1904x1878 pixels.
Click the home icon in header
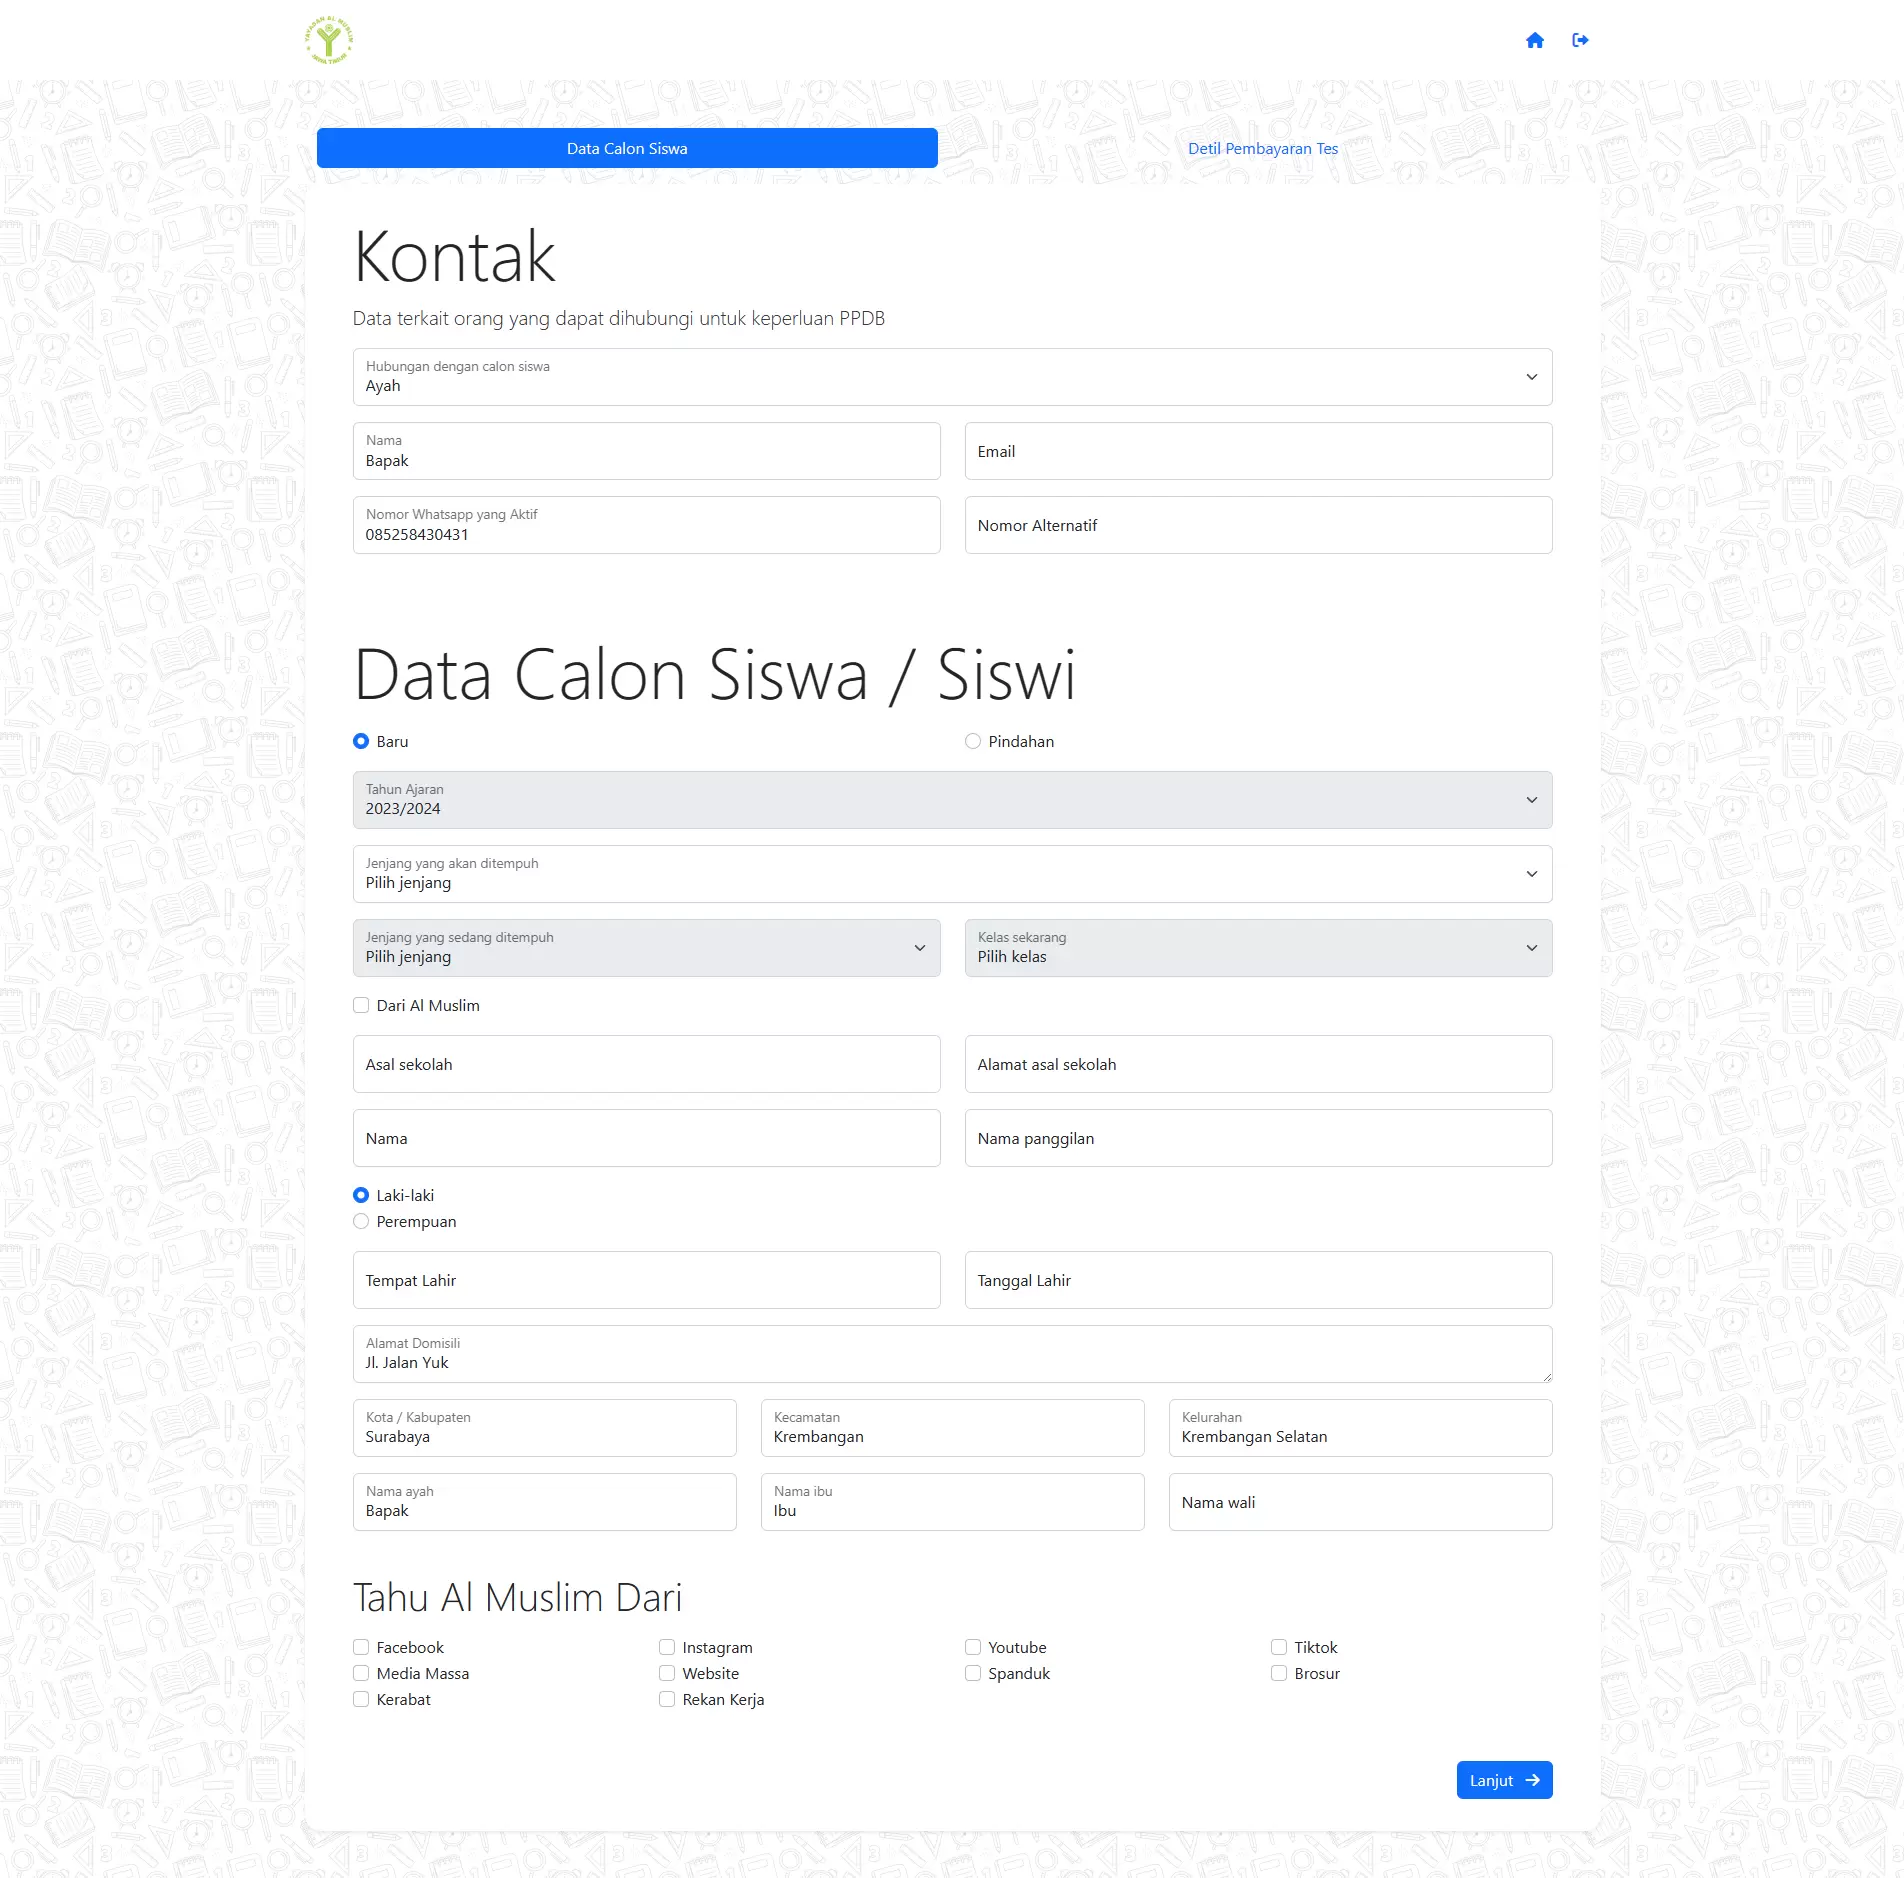point(1534,40)
